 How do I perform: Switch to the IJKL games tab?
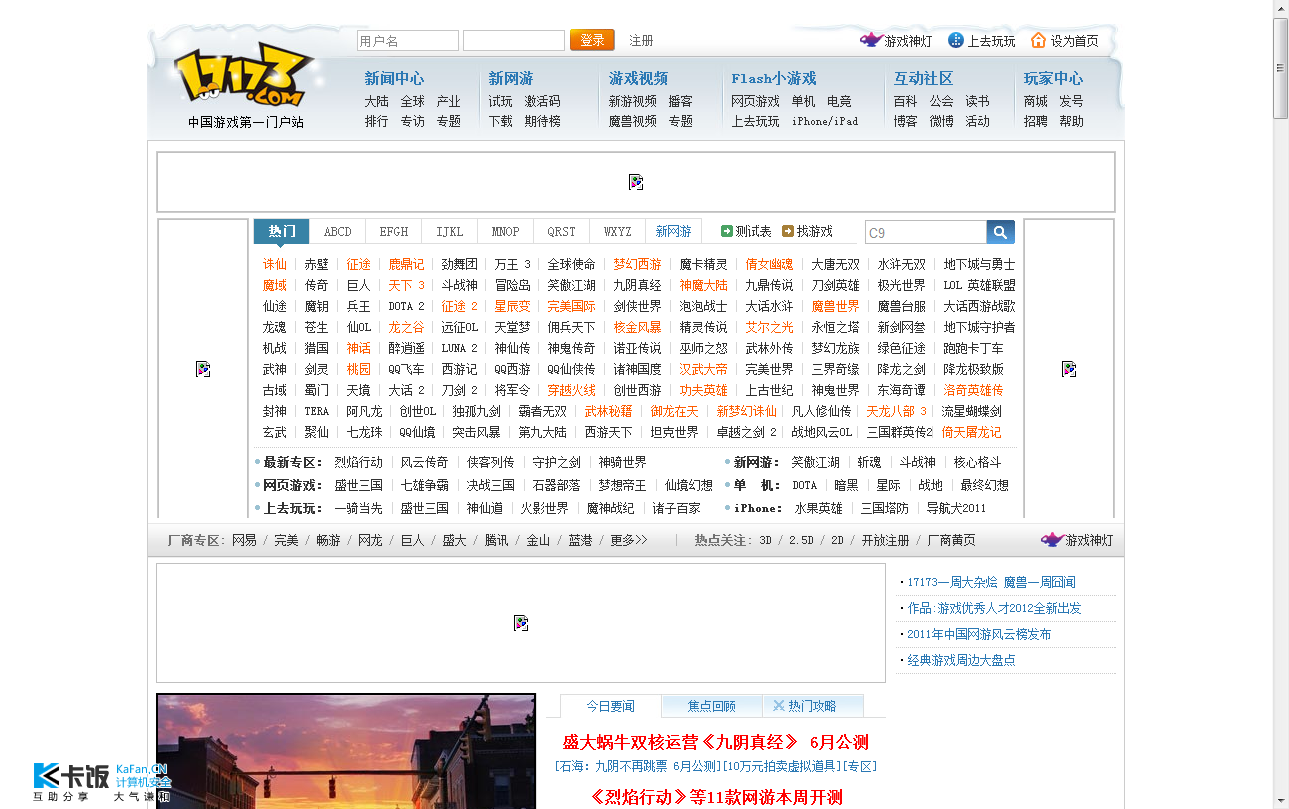[x=450, y=231]
